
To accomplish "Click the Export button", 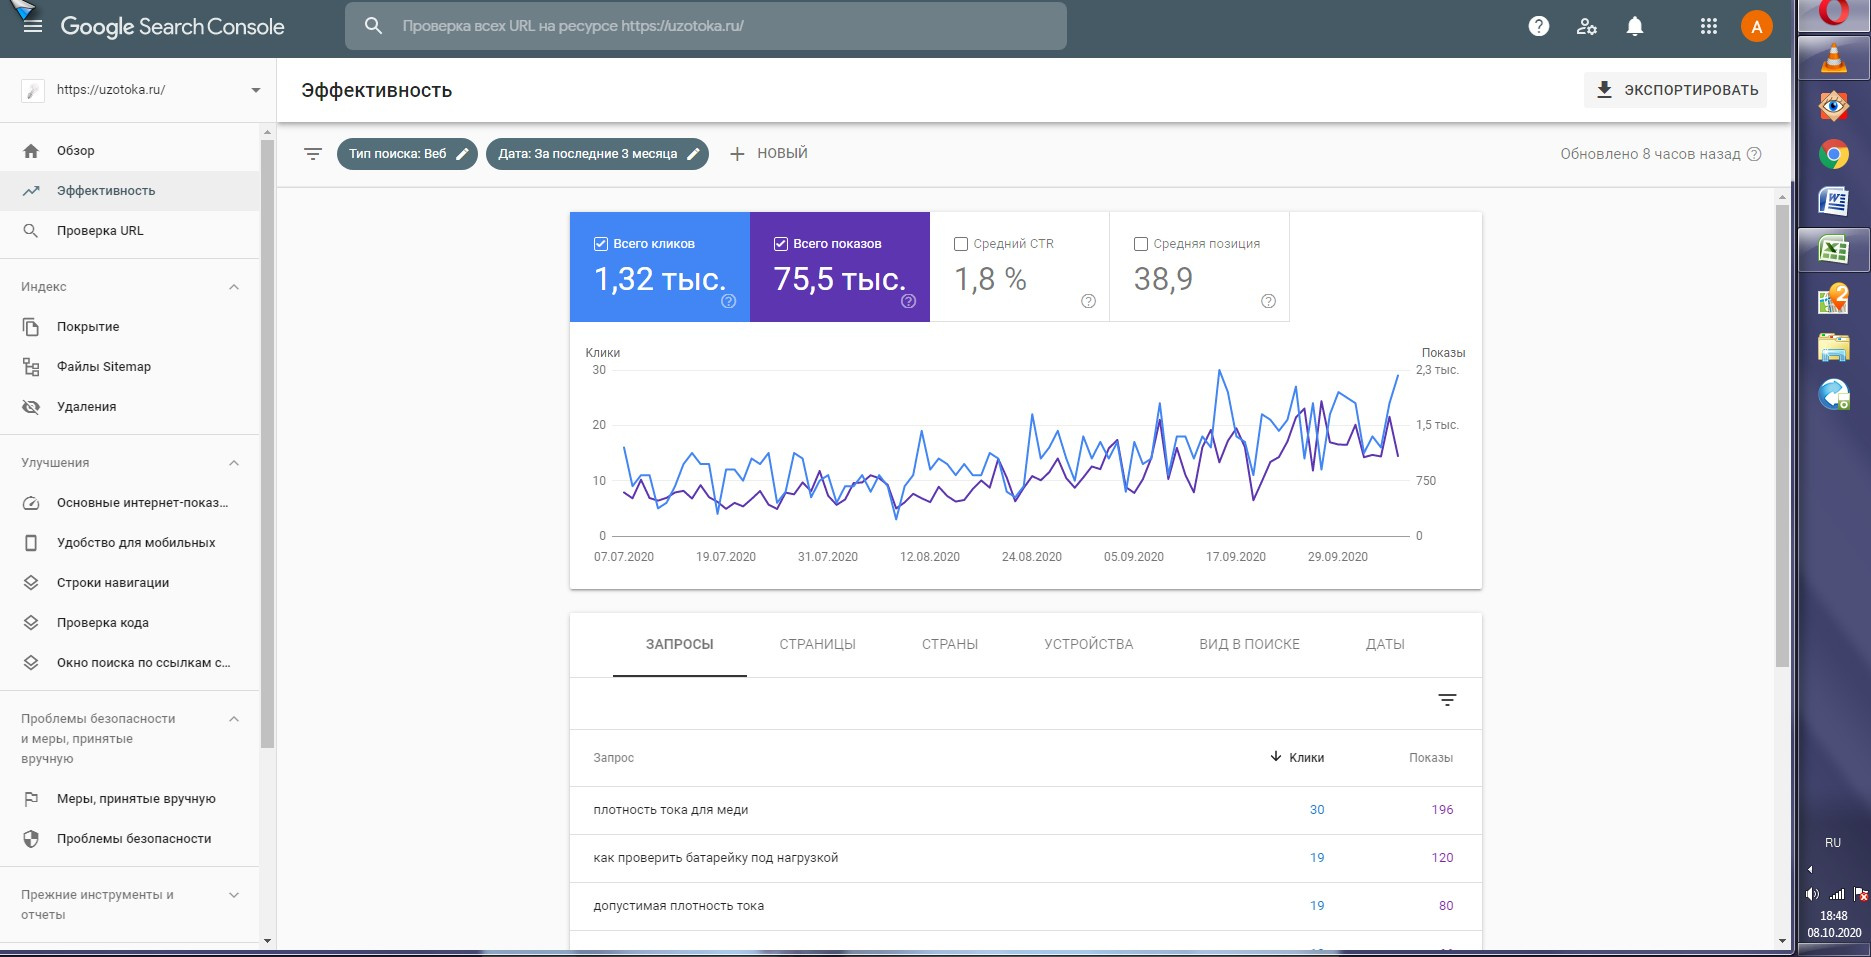I will 1675,90.
